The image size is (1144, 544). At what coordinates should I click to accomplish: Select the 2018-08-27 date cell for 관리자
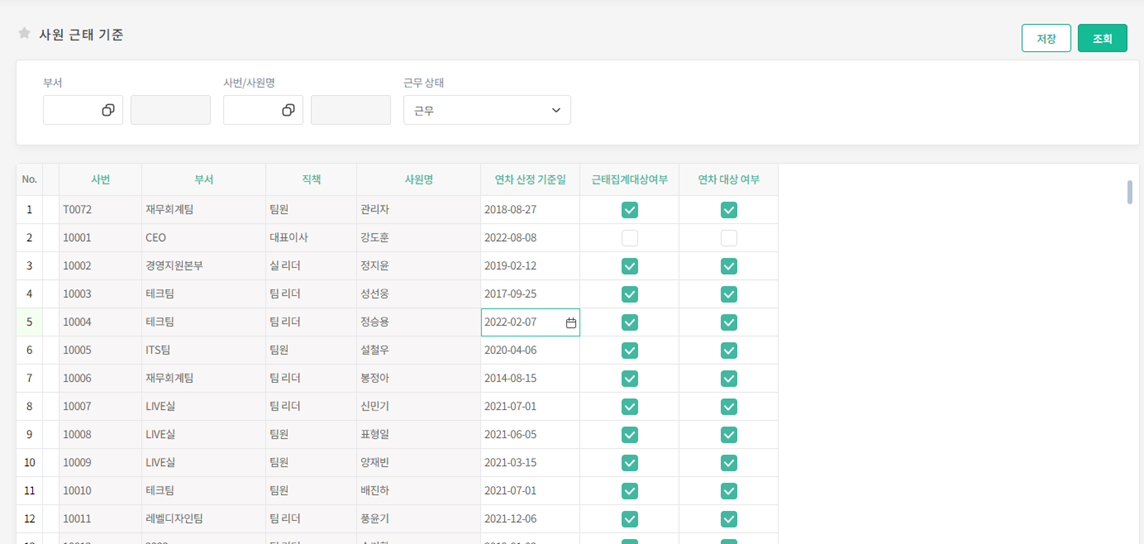tap(530, 210)
